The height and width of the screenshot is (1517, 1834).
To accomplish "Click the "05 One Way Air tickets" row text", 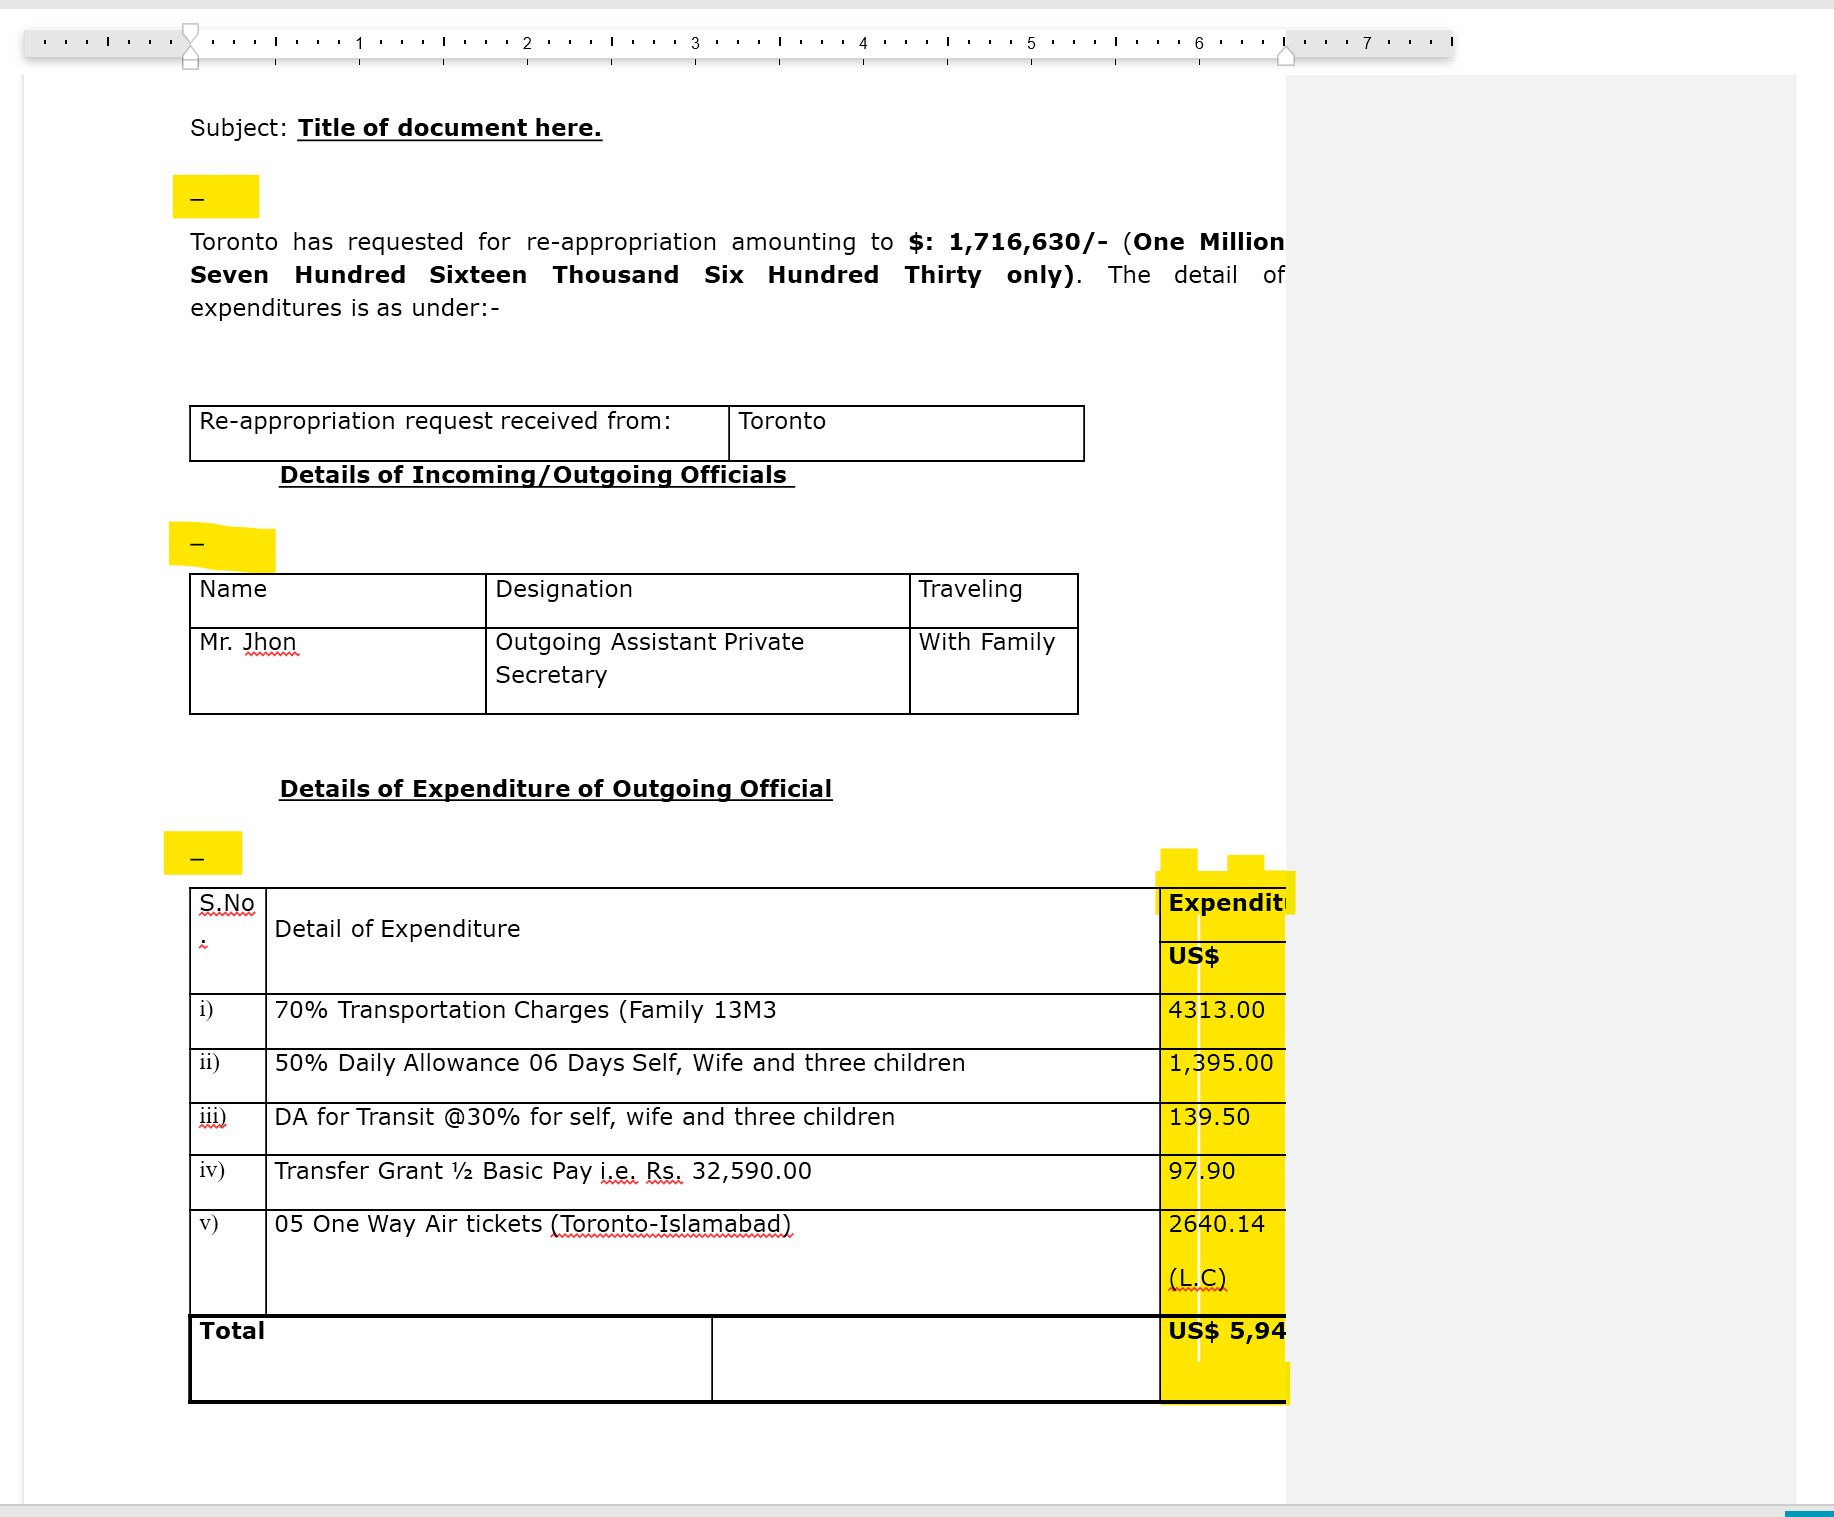I will point(533,1224).
